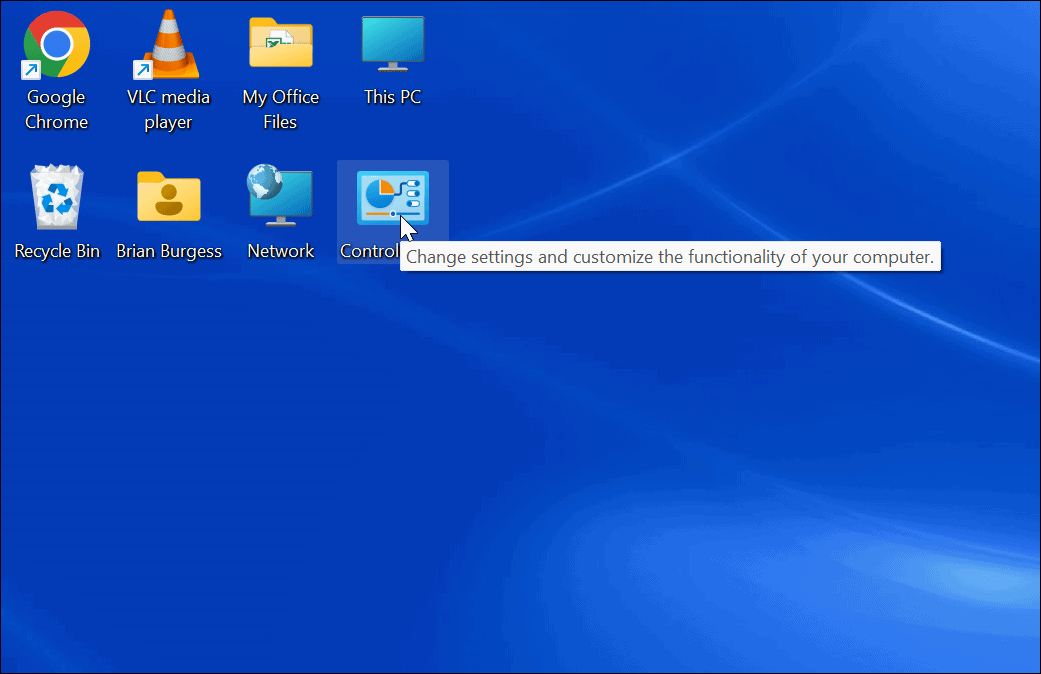Click the recycle symbol on Recycle Bin
Screen dimensions: 1041x674
coord(56,197)
